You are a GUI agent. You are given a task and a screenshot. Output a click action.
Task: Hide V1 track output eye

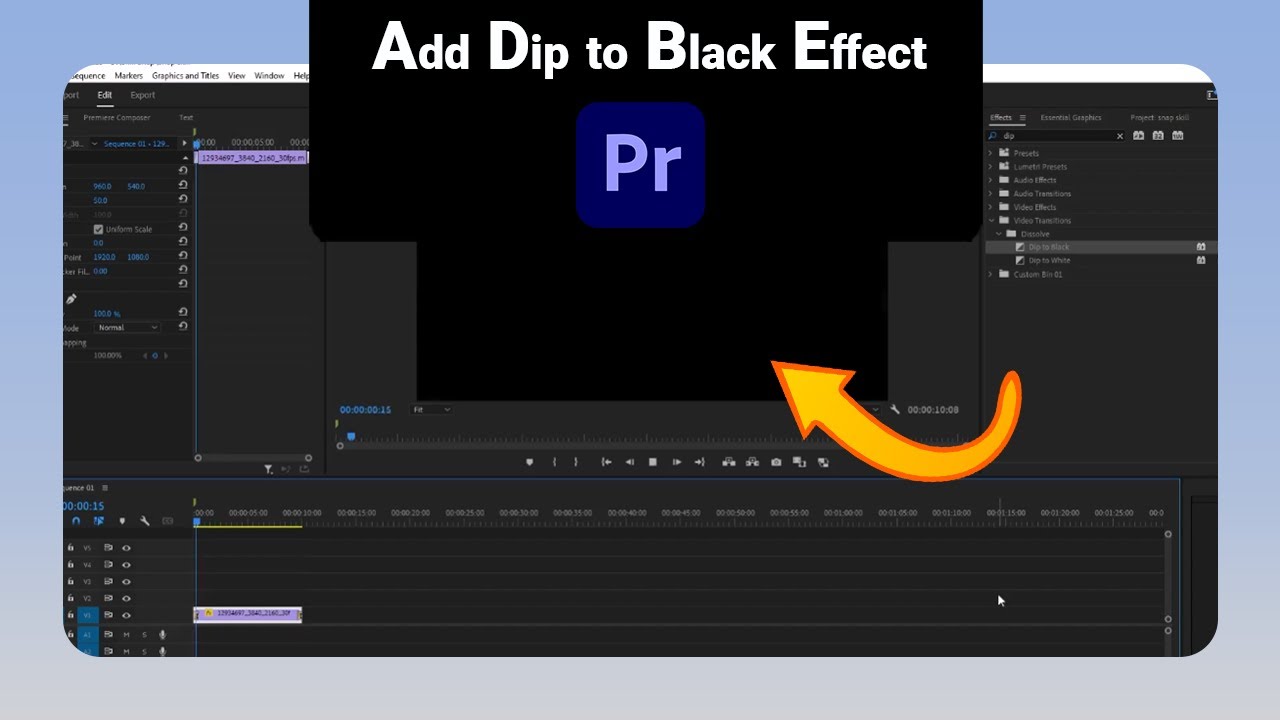(127, 615)
